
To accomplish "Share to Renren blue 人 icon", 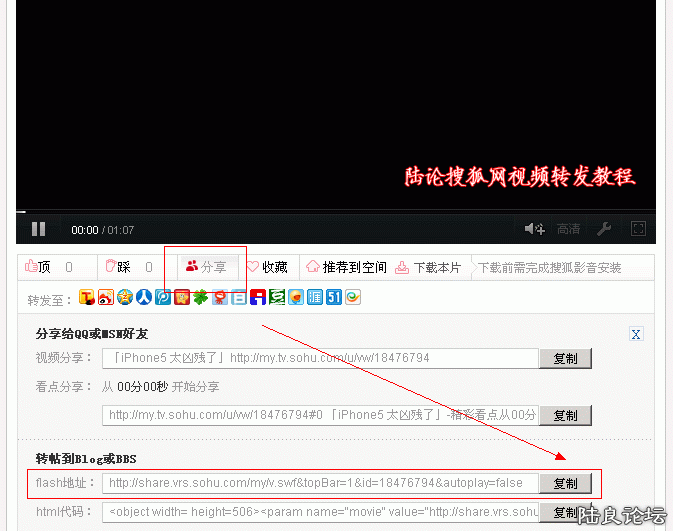I will click(144, 297).
